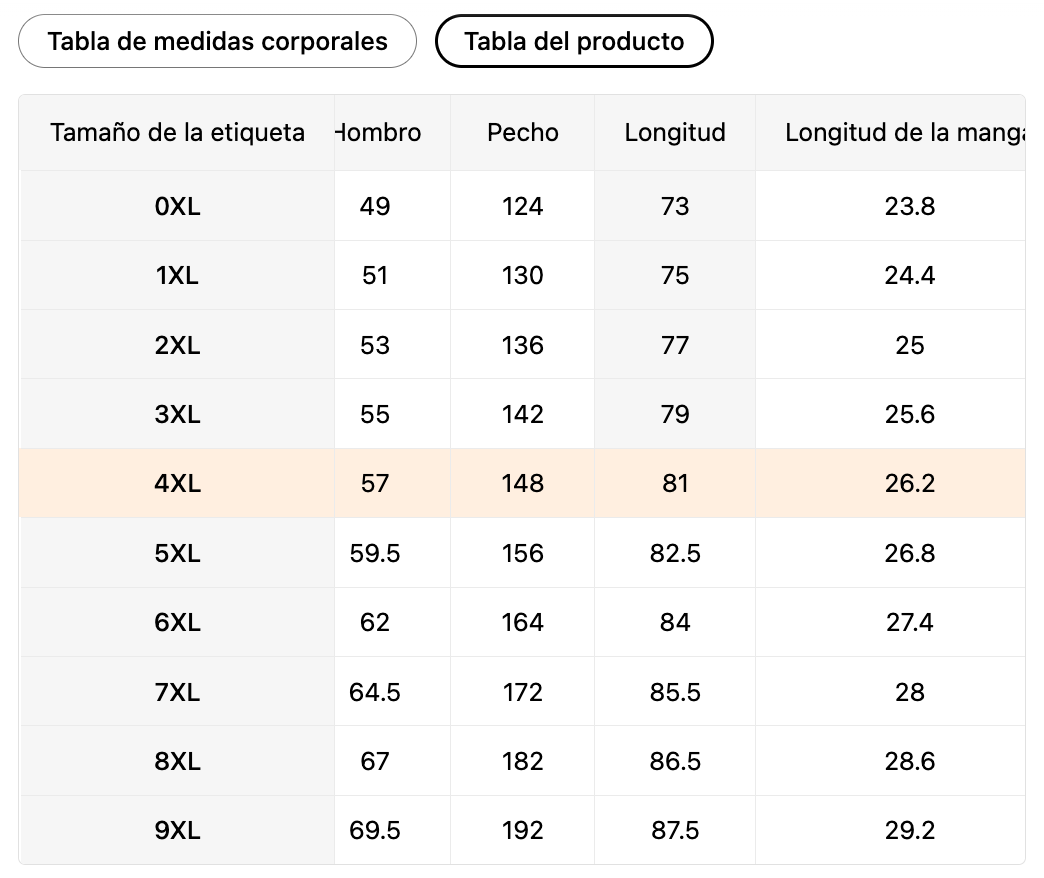Switch to Tabla de medidas corporales tab
The image size is (1044, 878).
coord(217,41)
